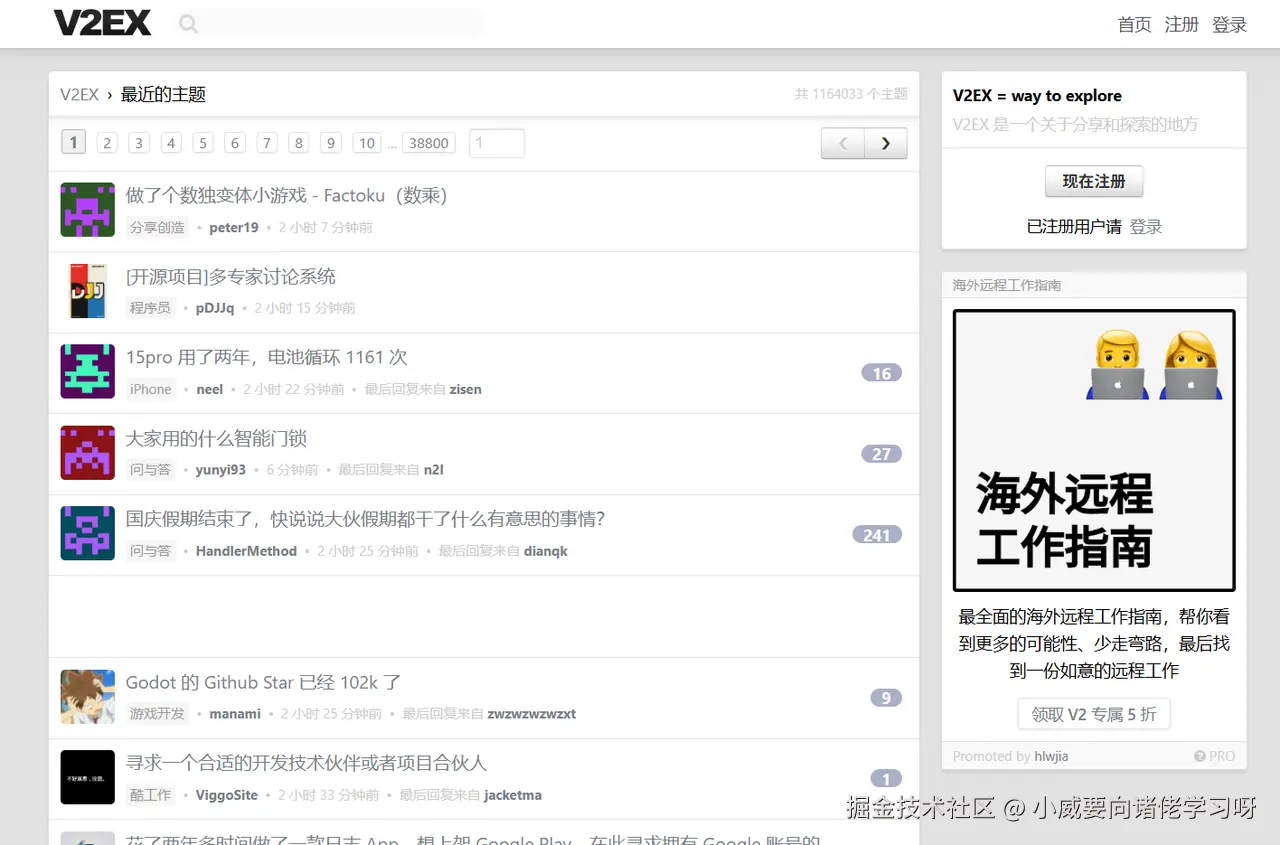Click the Godot topic avatar
This screenshot has width=1280, height=845.
pyautogui.click(x=87, y=696)
